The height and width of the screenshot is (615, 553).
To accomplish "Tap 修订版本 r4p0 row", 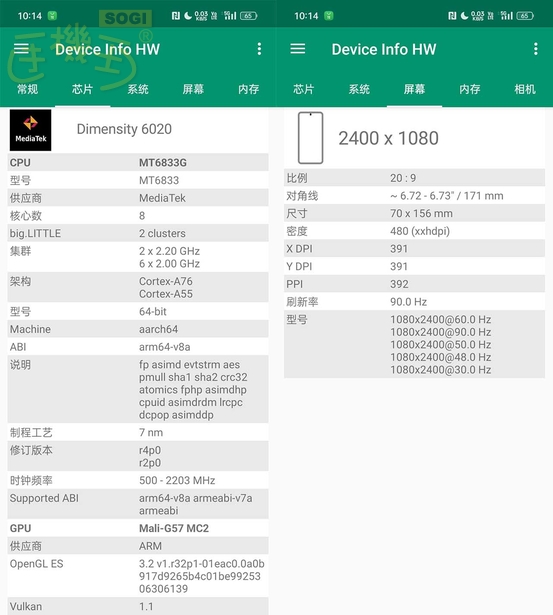I will click(x=138, y=456).
